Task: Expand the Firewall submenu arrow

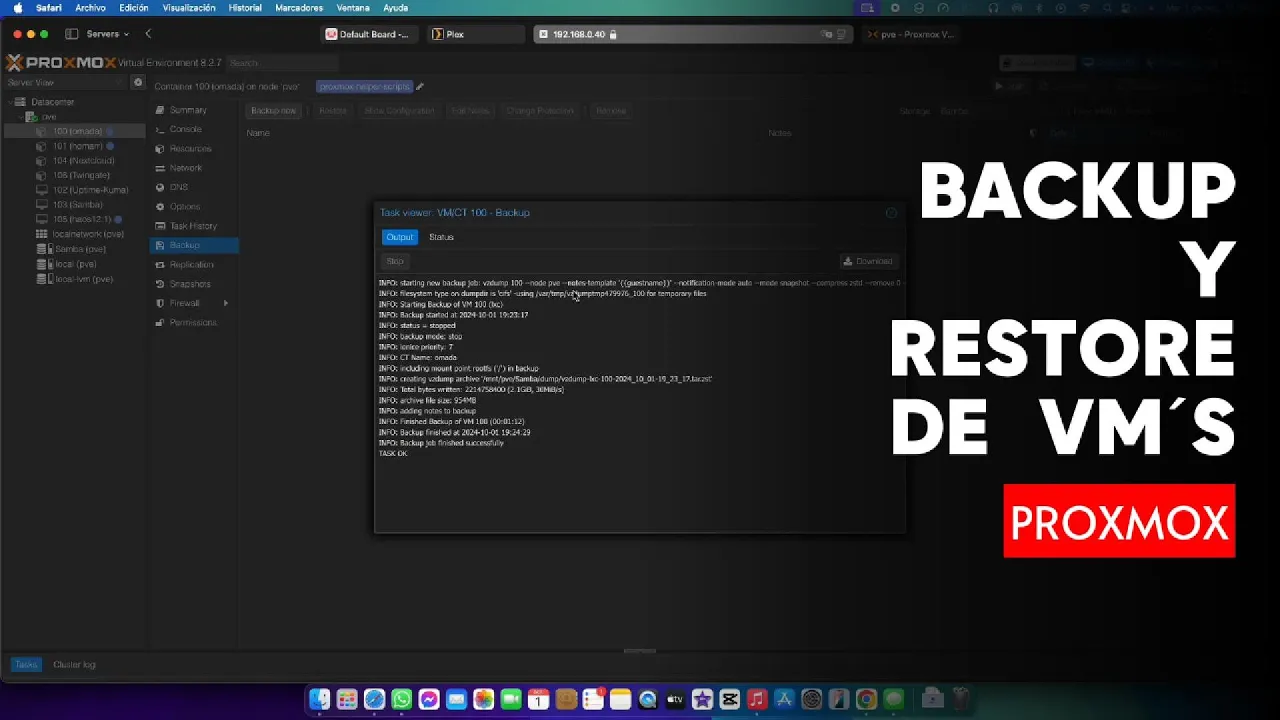Action: click(x=226, y=303)
